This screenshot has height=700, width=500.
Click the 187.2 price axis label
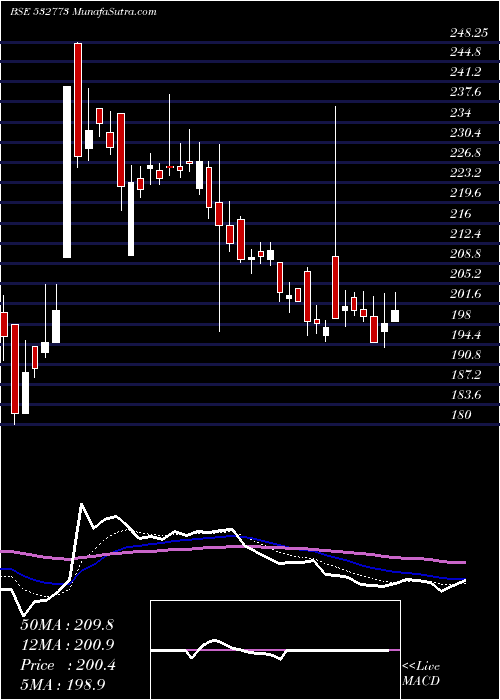[464, 375]
